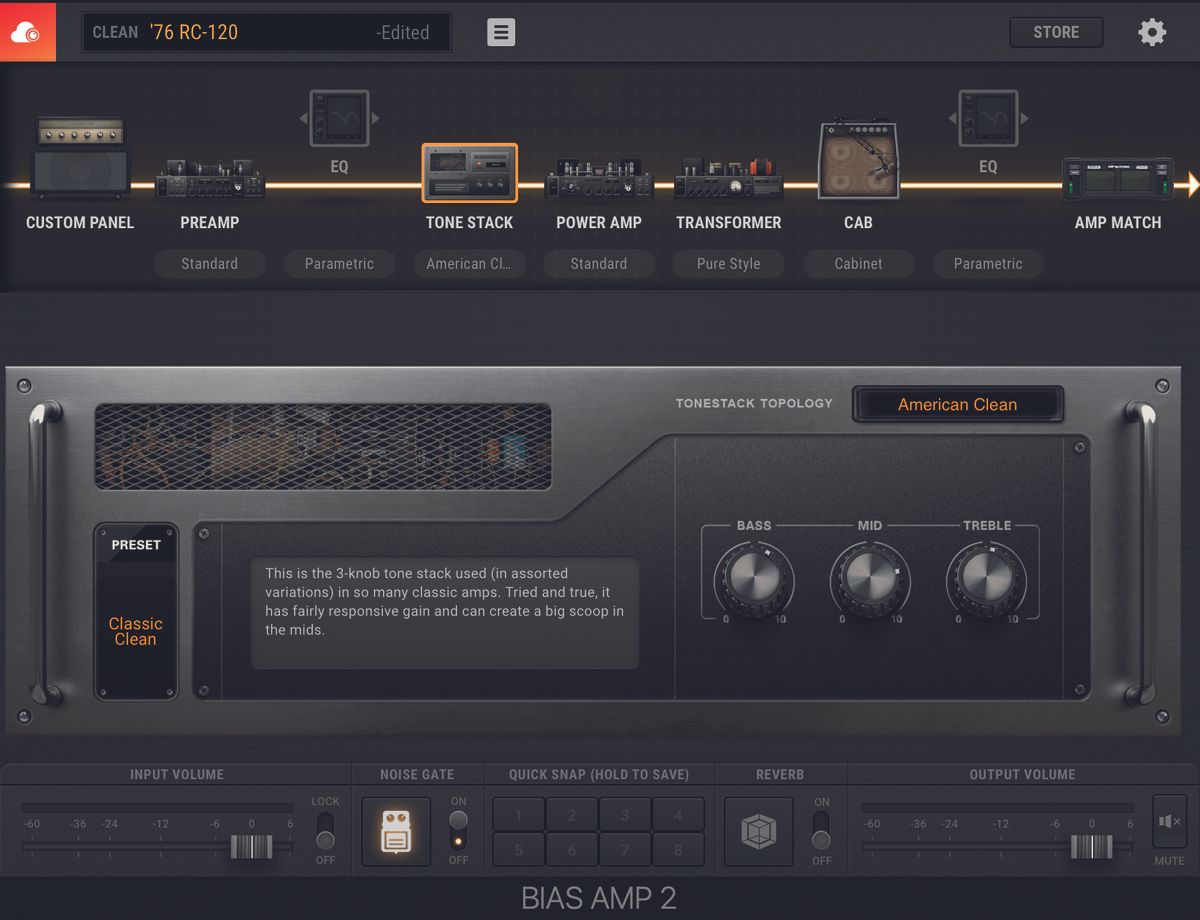Select the Preamp module in the signal chain
The width and height of the screenshot is (1200, 920).
210,180
